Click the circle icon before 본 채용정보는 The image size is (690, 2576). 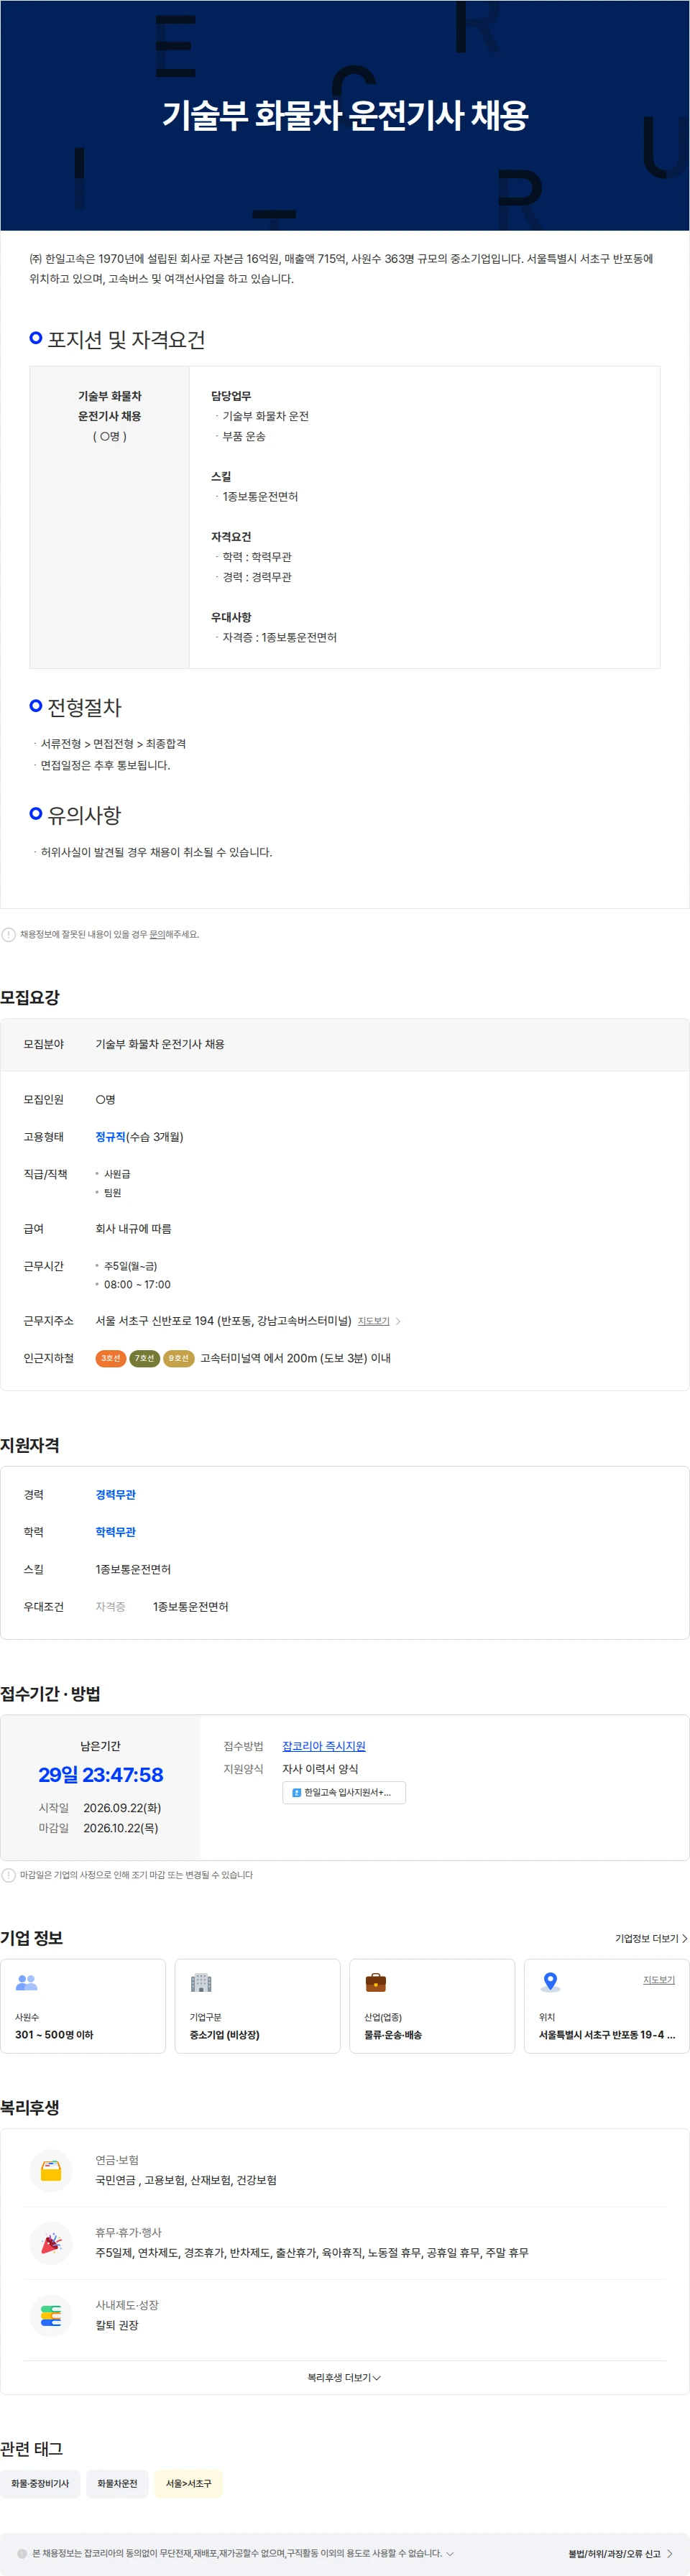click(22, 2553)
